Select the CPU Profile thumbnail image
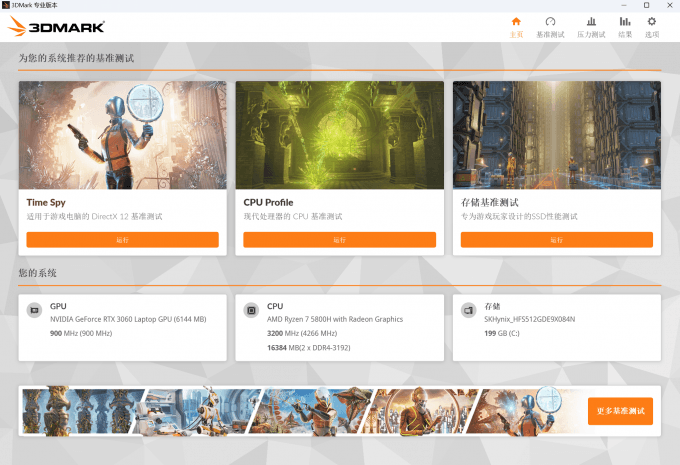Image resolution: width=680 pixels, height=465 pixels. 340,135
